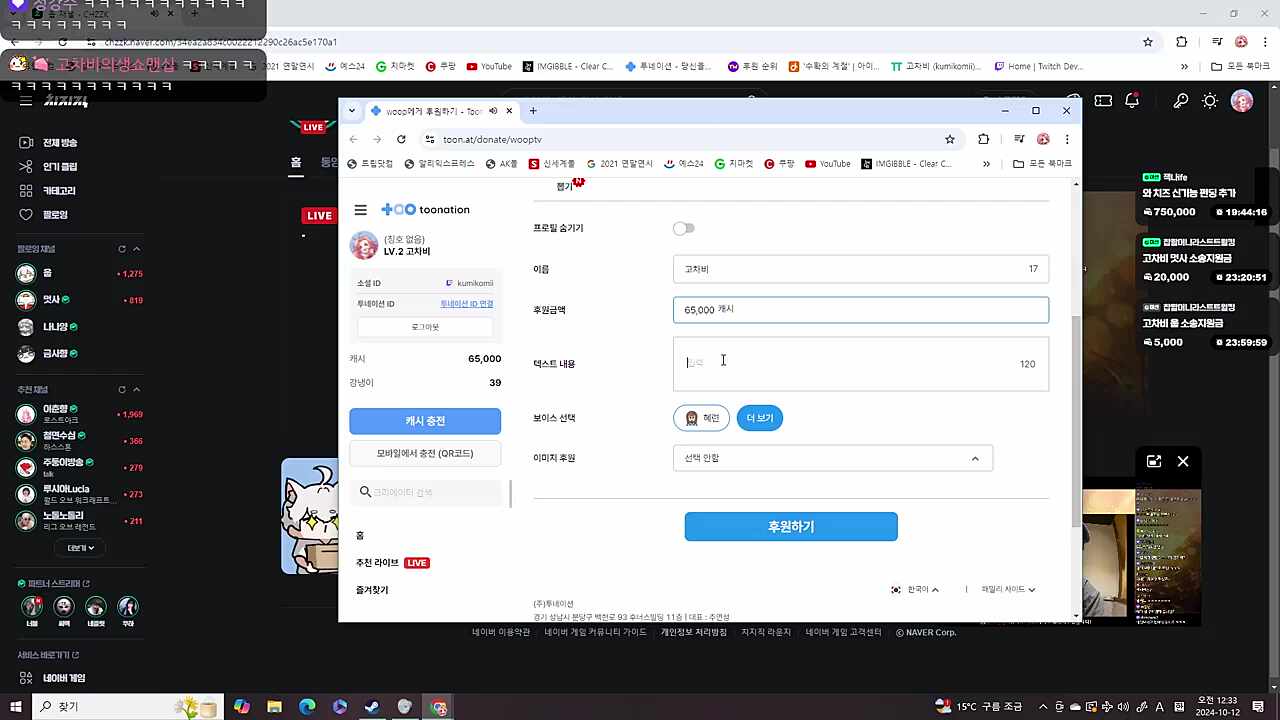The image size is (1280, 720).
Task: Close the mini player popup
Action: click(1183, 461)
